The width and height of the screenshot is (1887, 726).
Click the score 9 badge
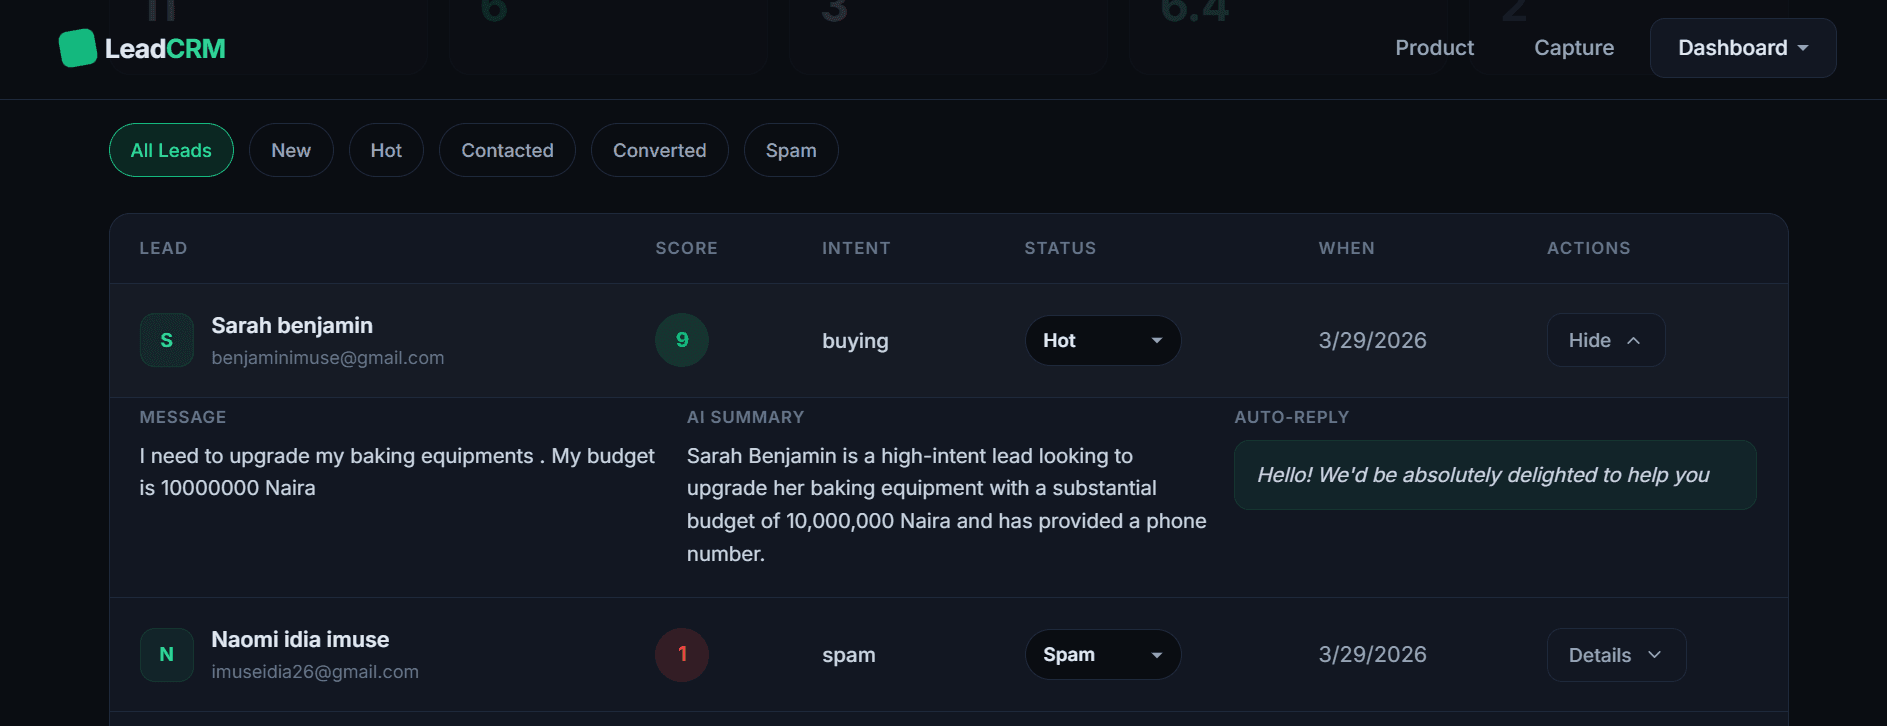pos(682,340)
